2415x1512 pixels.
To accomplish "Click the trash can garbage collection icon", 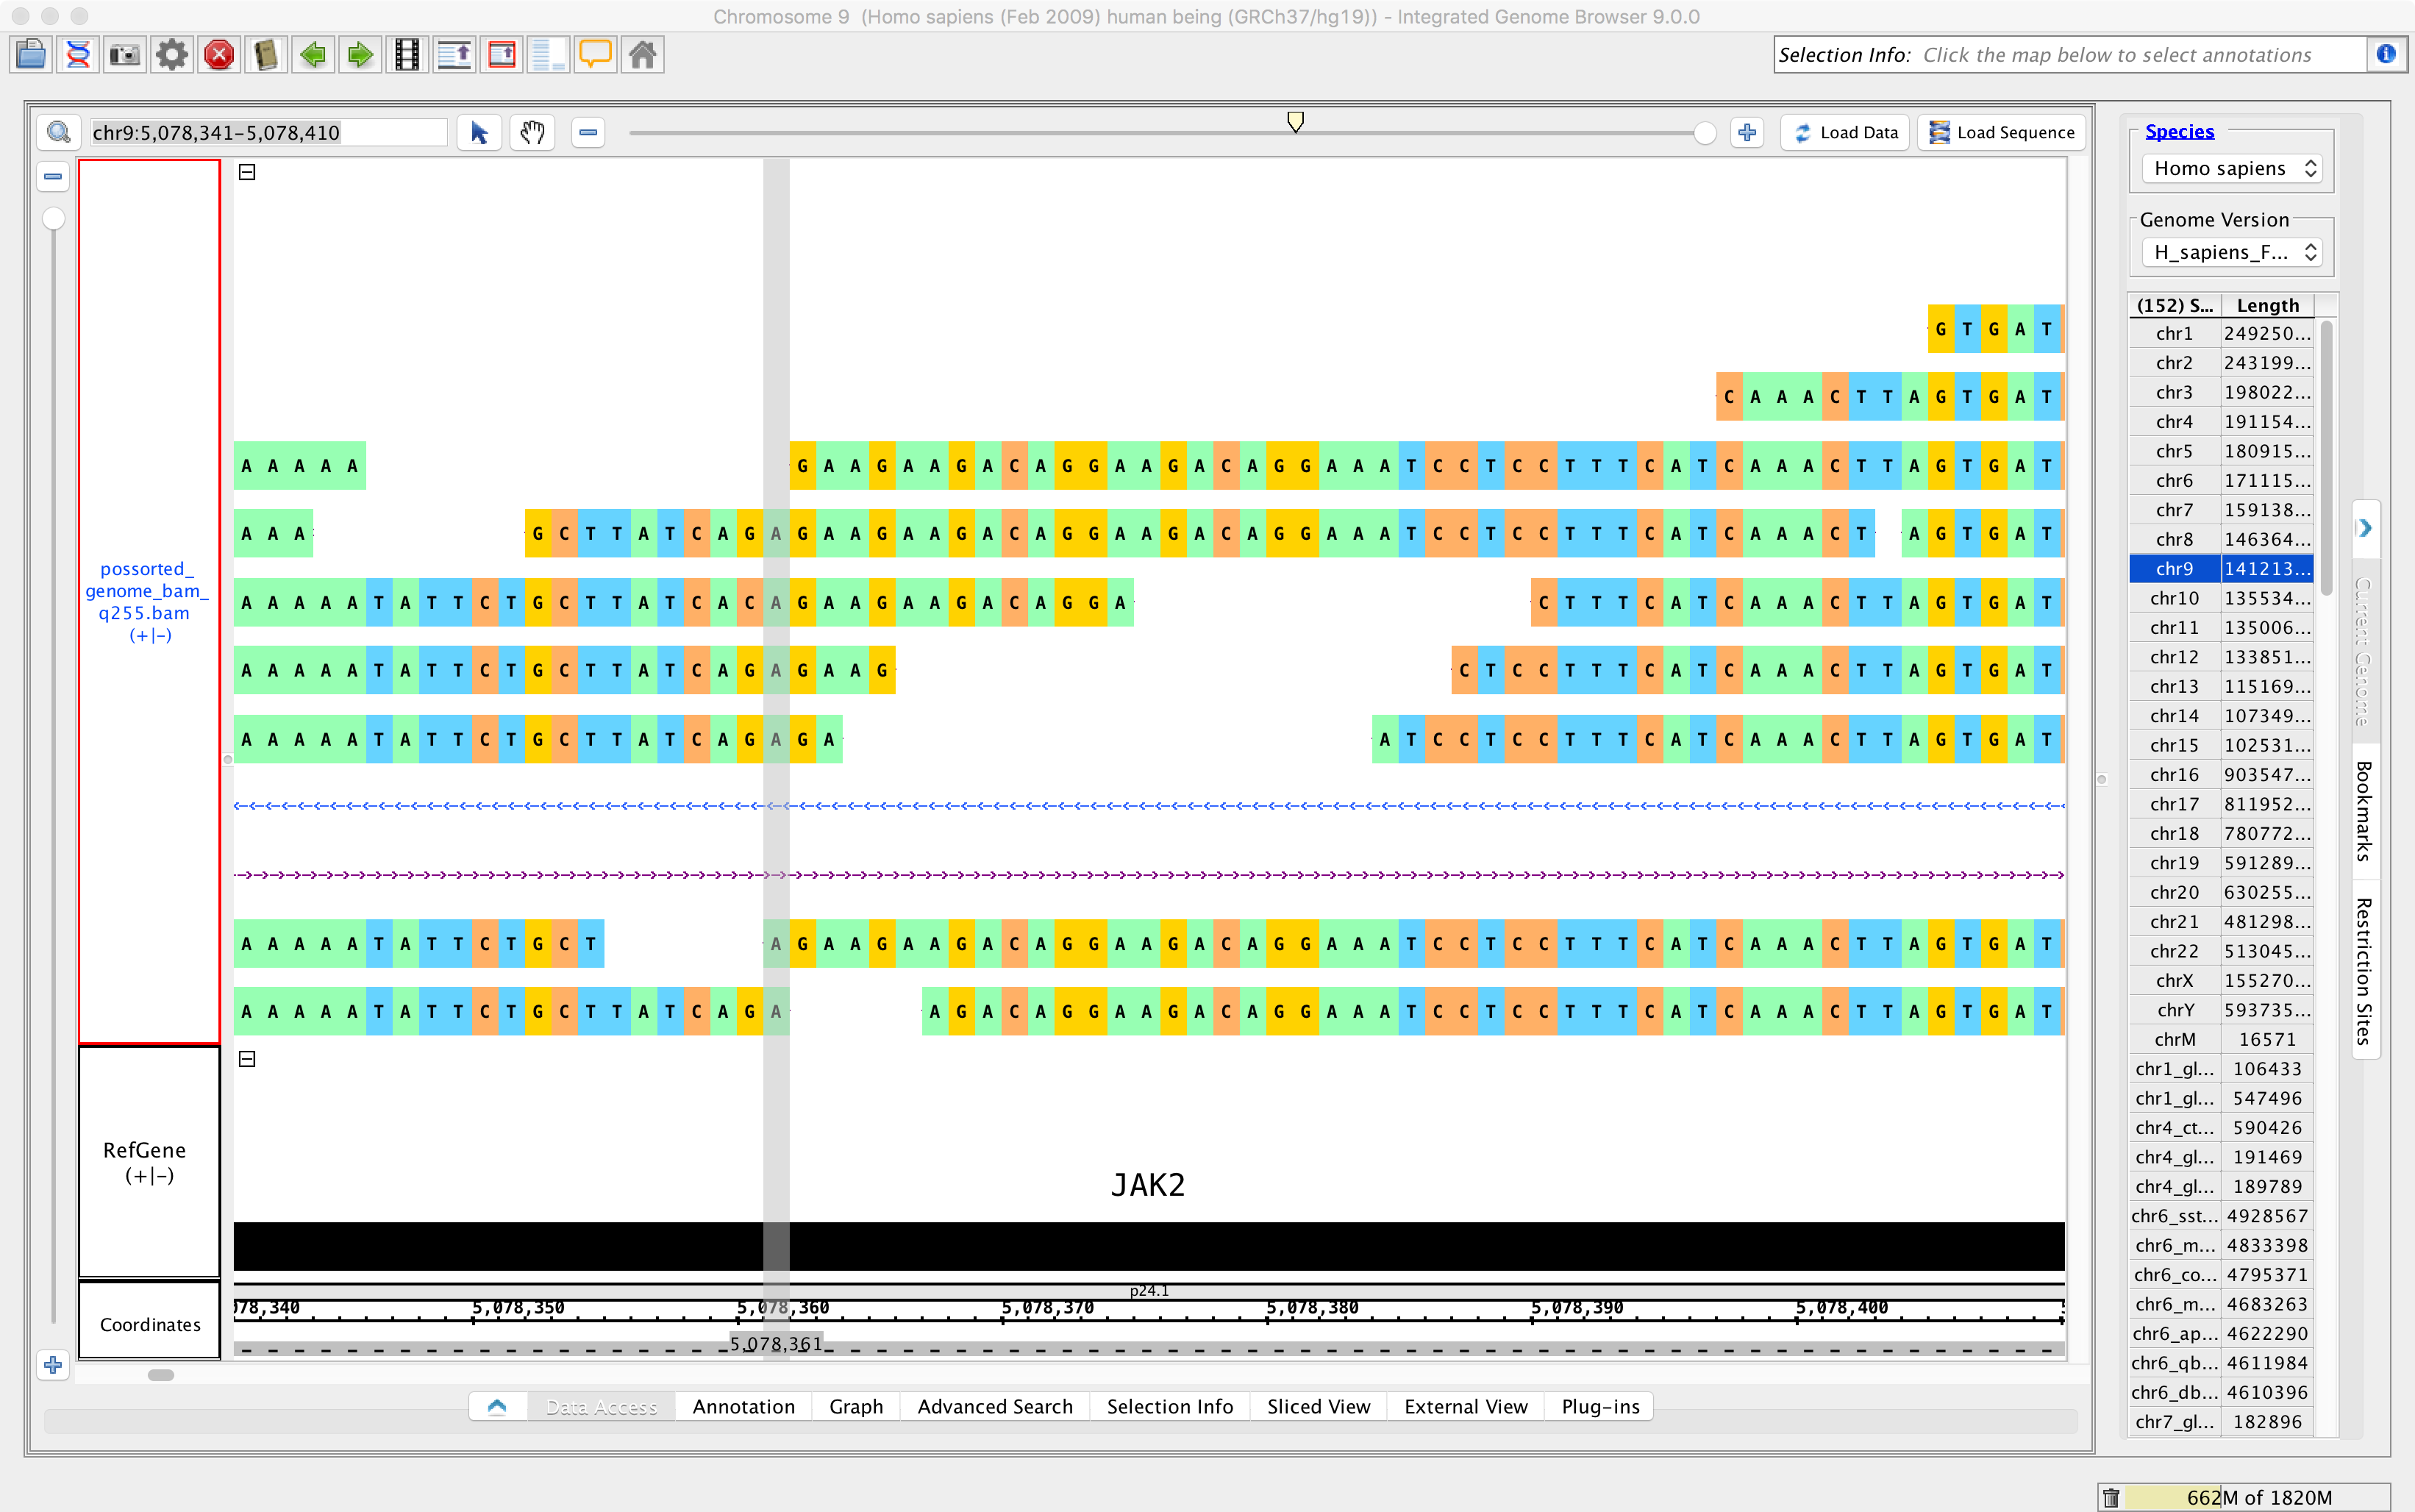I will tap(2111, 1497).
